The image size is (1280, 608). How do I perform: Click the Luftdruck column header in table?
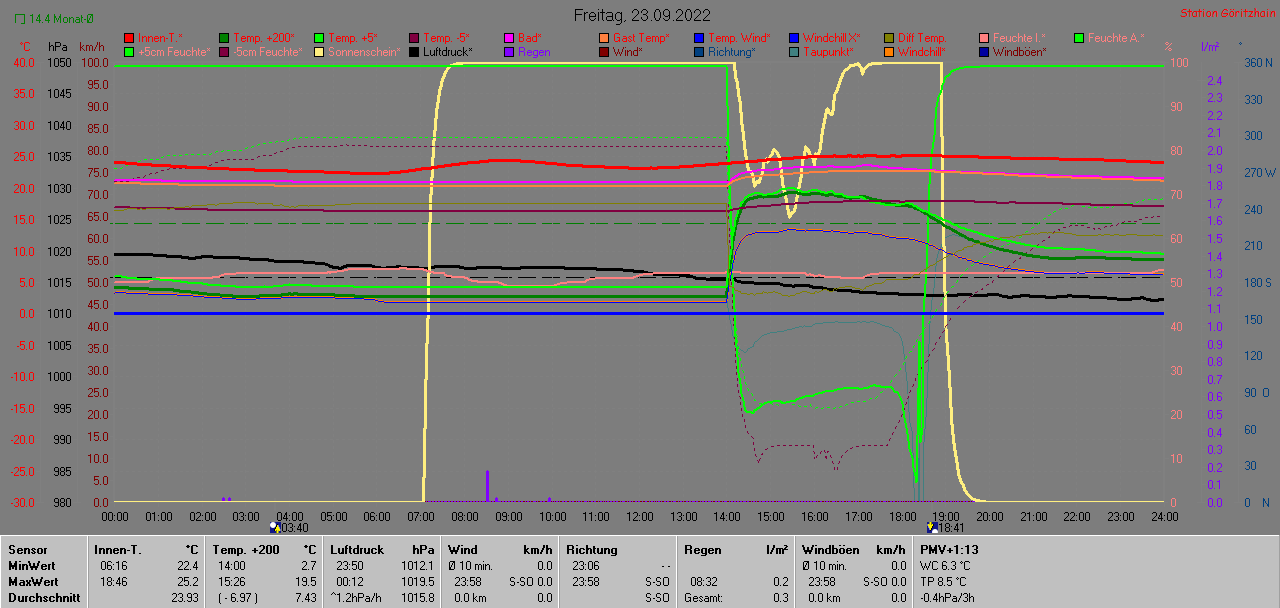click(x=356, y=550)
